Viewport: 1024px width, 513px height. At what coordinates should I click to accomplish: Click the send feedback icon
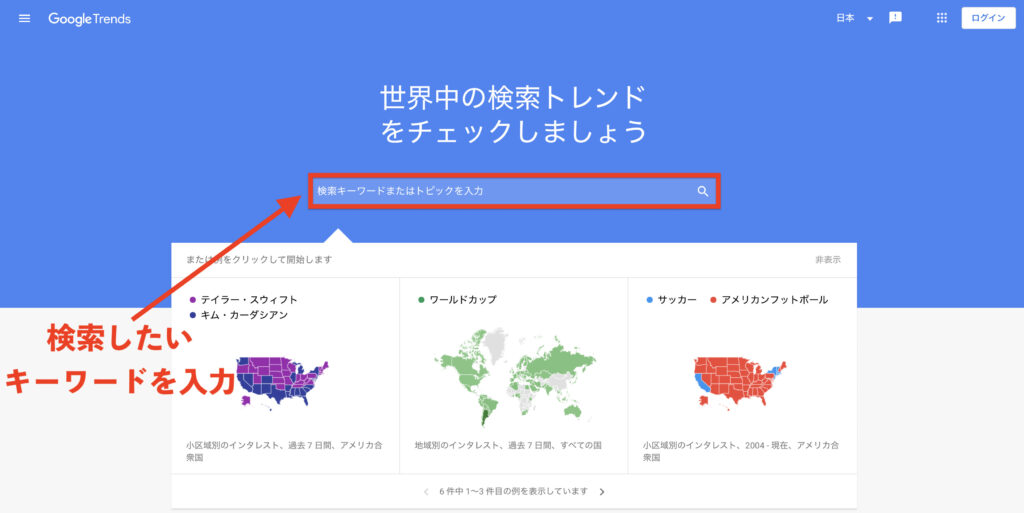click(895, 18)
